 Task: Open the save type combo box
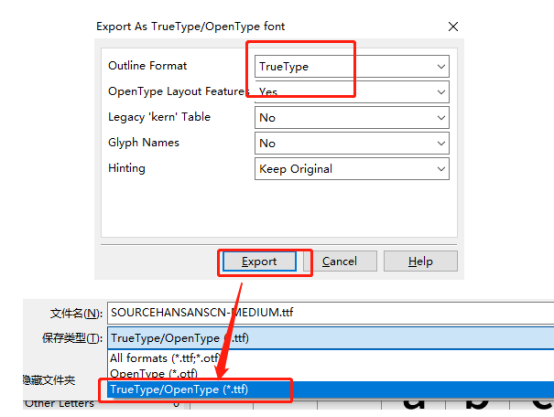point(330,338)
